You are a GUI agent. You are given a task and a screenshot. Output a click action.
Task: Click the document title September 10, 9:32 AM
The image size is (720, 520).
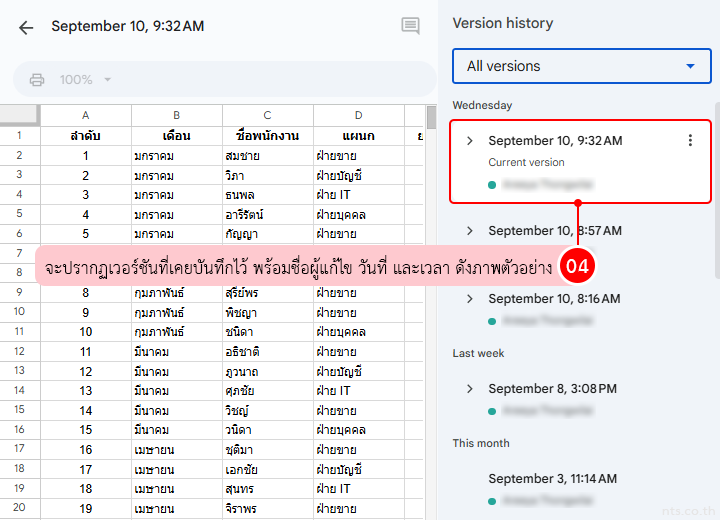[127, 27]
